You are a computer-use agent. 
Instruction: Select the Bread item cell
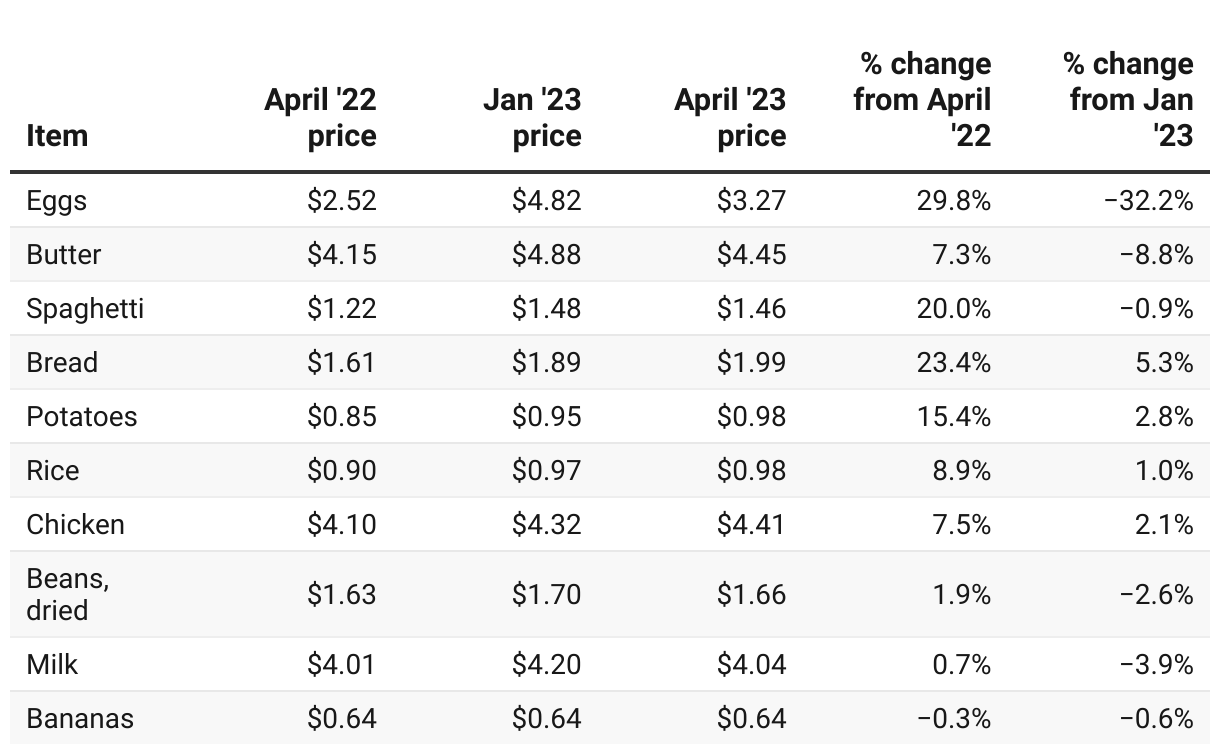click(x=62, y=363)
